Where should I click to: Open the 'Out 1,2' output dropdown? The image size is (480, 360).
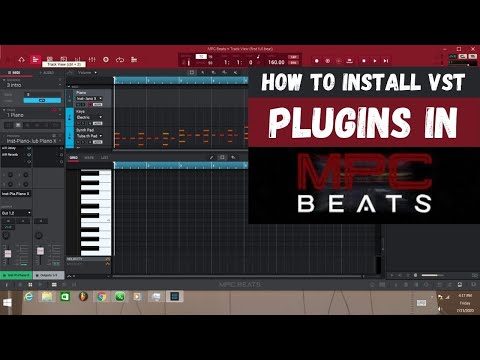coord(16,213)
